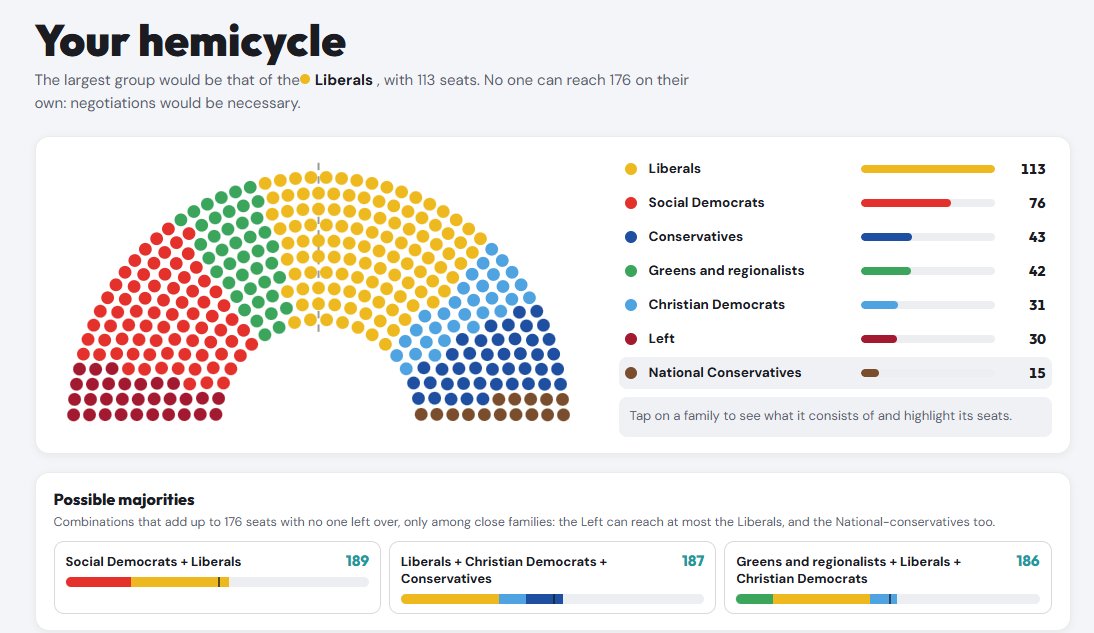The image size is (1094, 633).
Task: Click the dashed center line of hemicycle
Action: click(x=318, y=248)
